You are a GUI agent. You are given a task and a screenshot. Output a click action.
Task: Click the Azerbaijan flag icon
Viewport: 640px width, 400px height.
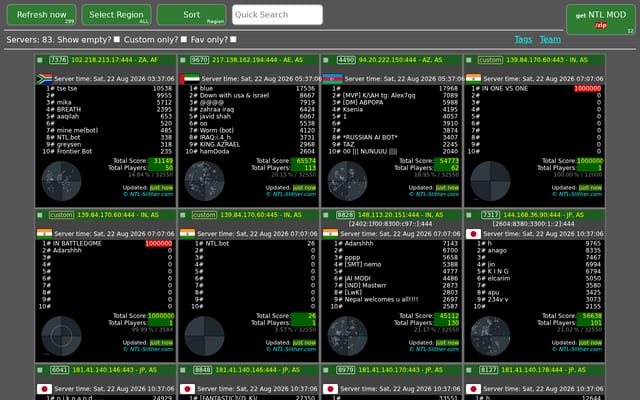(x=333, y=79)
